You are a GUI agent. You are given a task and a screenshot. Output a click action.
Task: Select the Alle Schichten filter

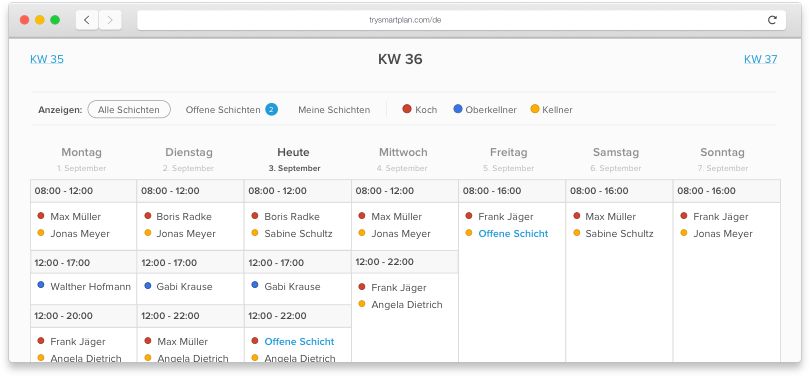129,109
